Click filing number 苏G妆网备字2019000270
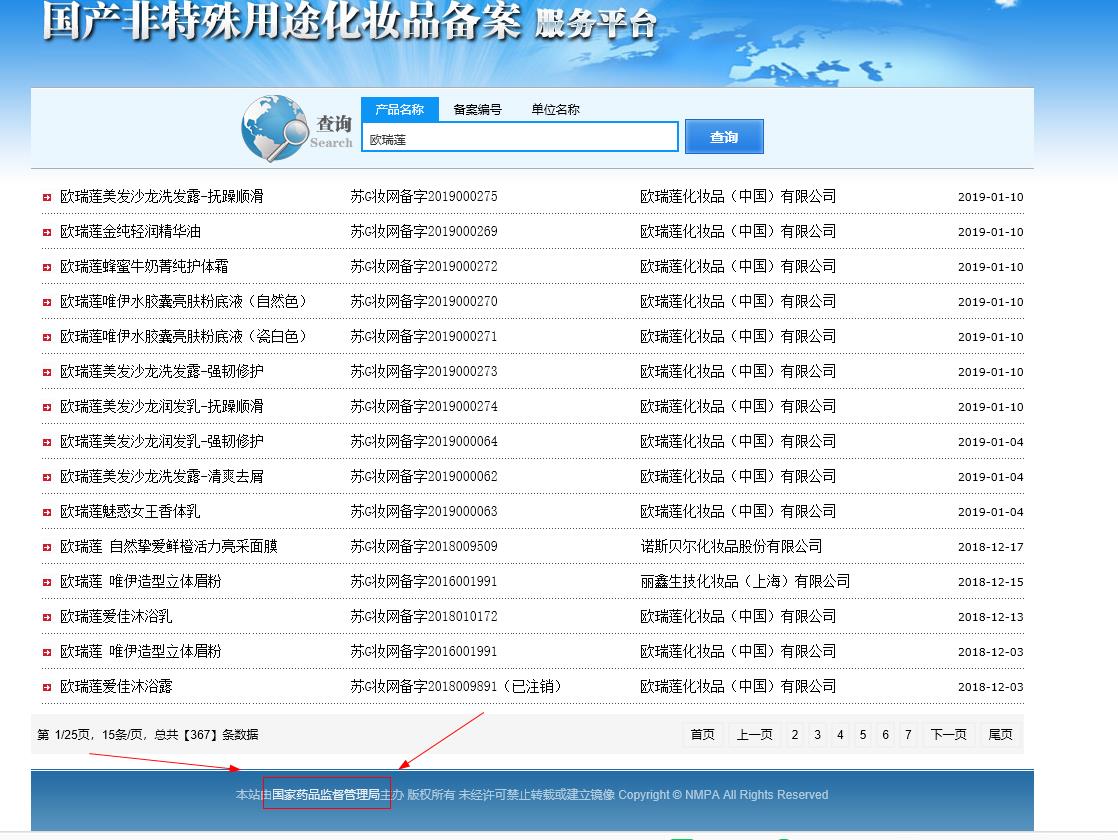The height and width of the screenshot is (840, 1118). 424,301
